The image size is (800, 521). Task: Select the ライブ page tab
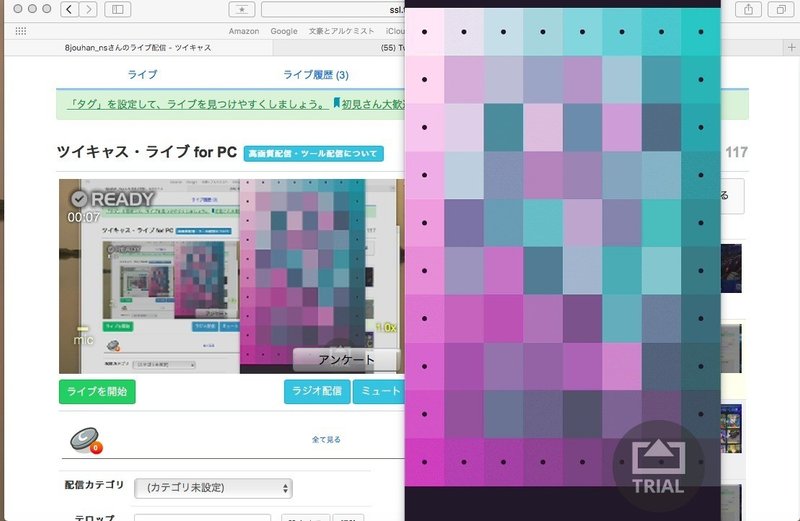click(142, 75)
